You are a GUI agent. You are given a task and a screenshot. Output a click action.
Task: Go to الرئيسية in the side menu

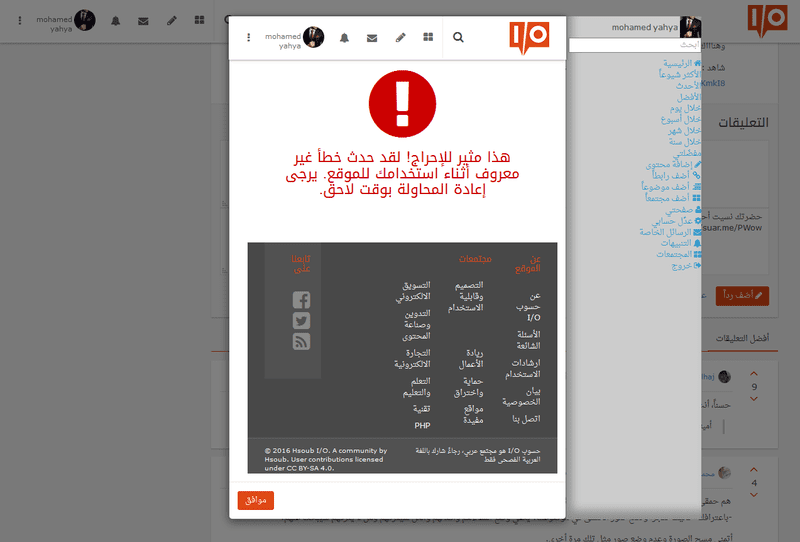(x=682, y=63)
